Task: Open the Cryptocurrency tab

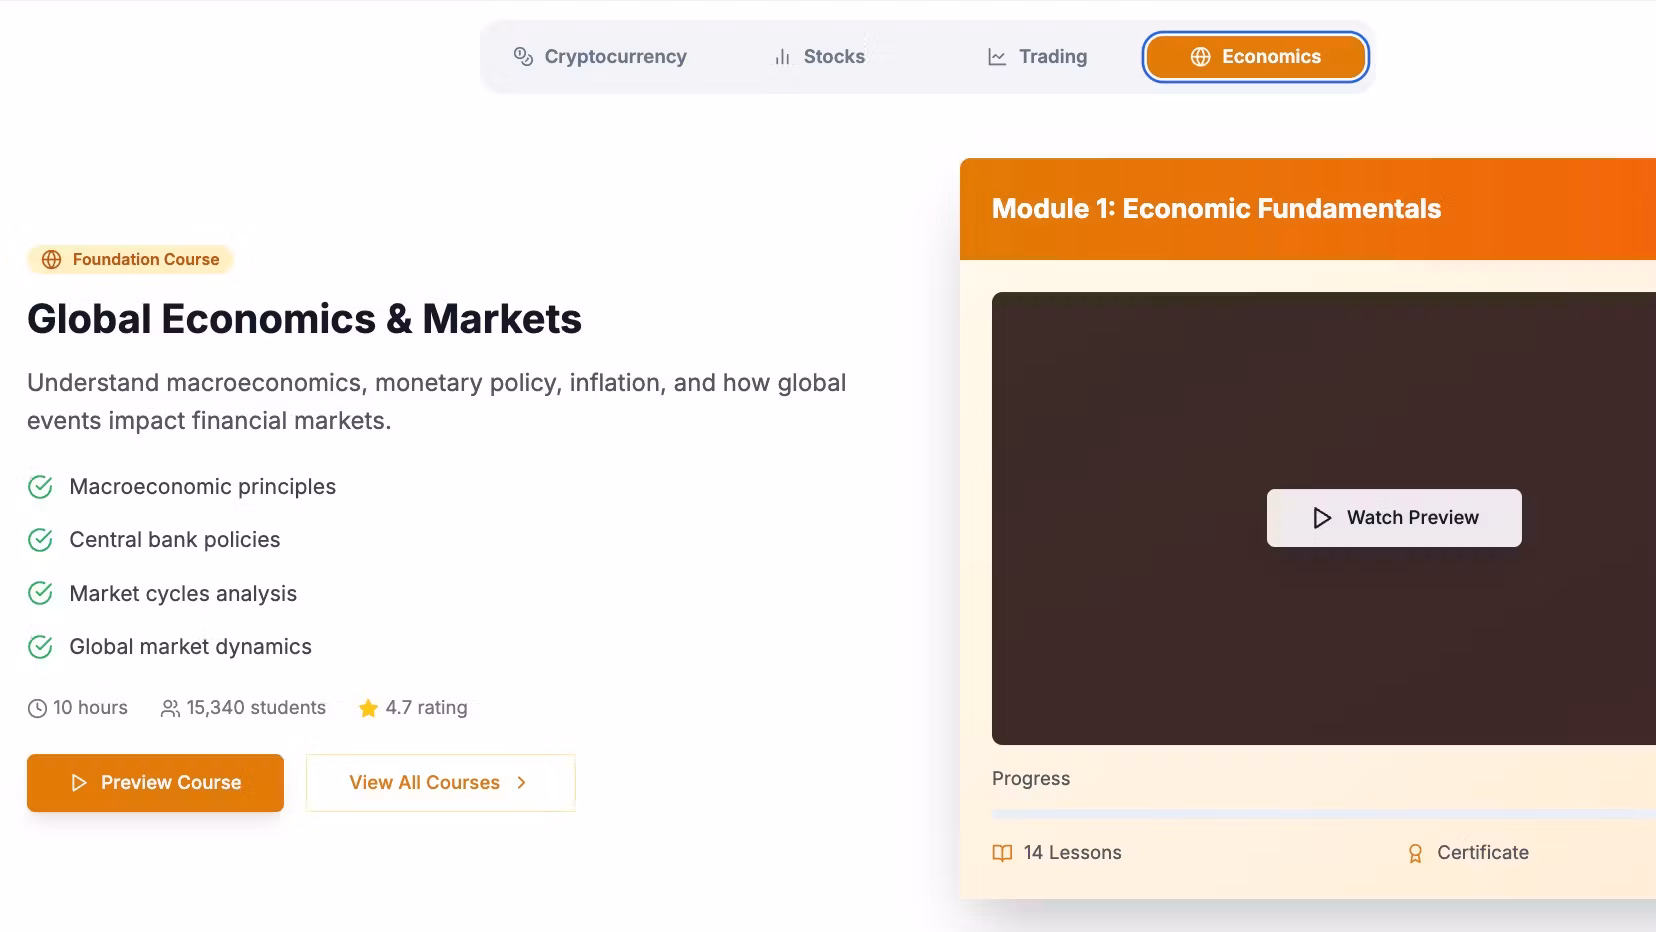Action: pos(600,57)
